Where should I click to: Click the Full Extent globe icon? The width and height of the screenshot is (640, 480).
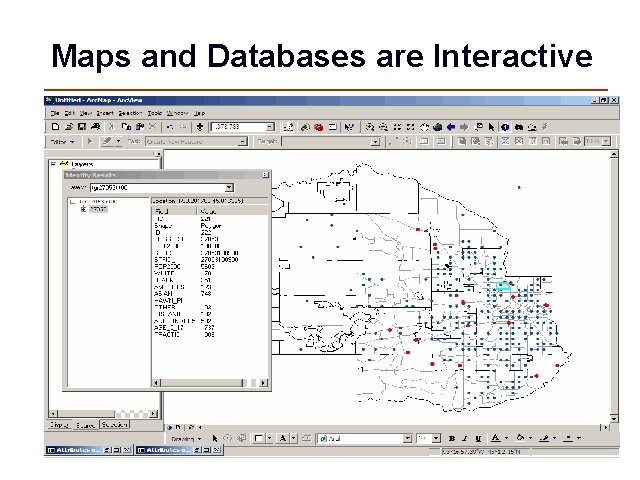[438, 127]
